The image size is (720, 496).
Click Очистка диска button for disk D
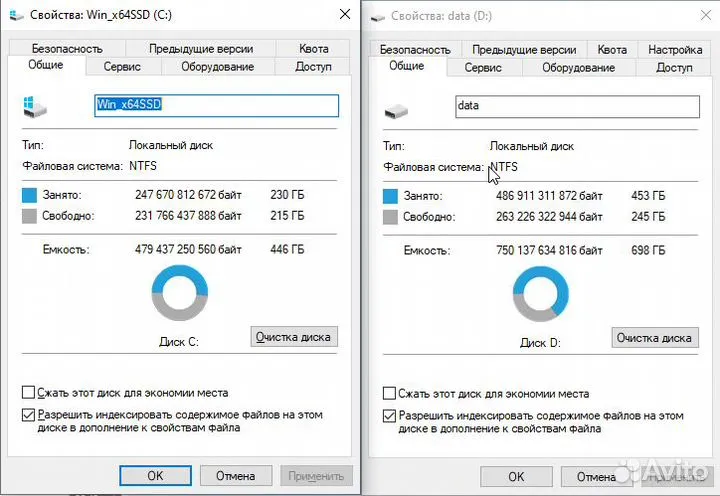pos(655,338)
